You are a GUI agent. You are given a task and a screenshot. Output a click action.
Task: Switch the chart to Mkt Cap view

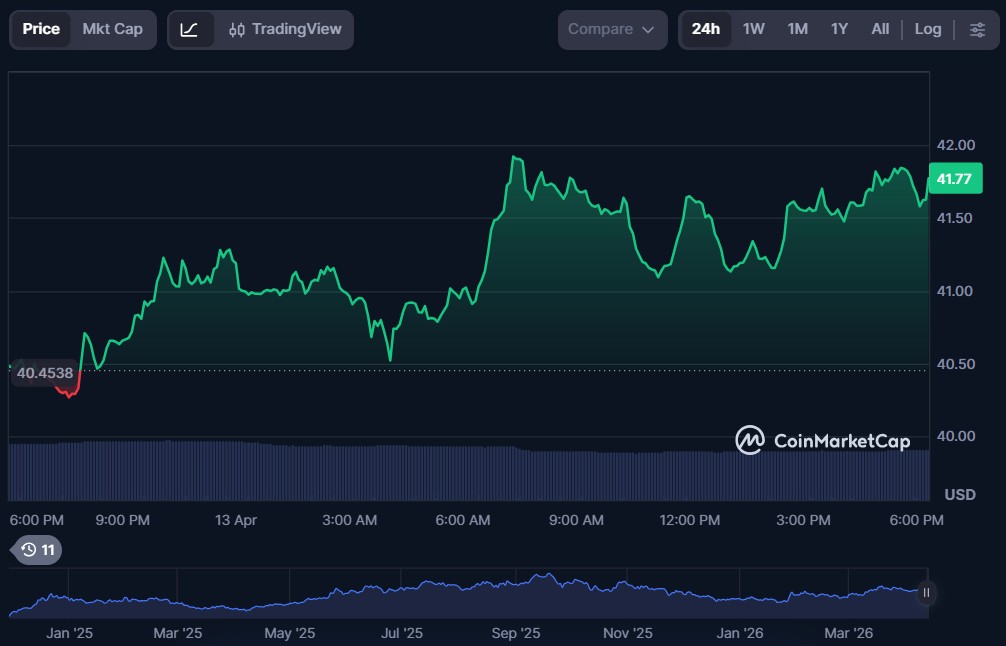(112, 30)
